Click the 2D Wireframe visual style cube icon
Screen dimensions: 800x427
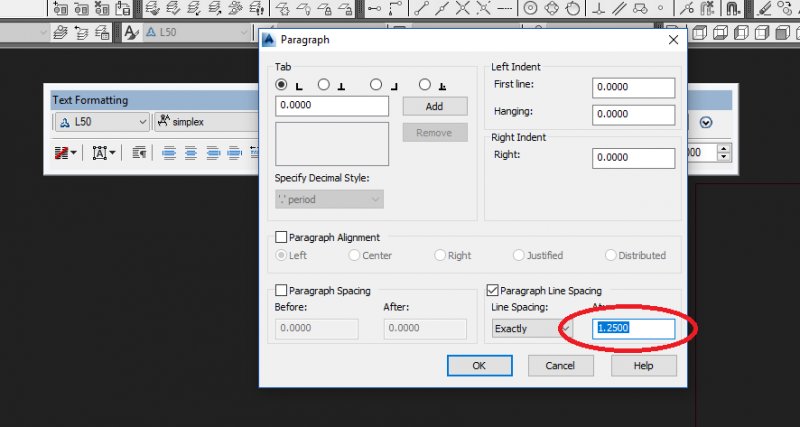(x=700, y=33)
